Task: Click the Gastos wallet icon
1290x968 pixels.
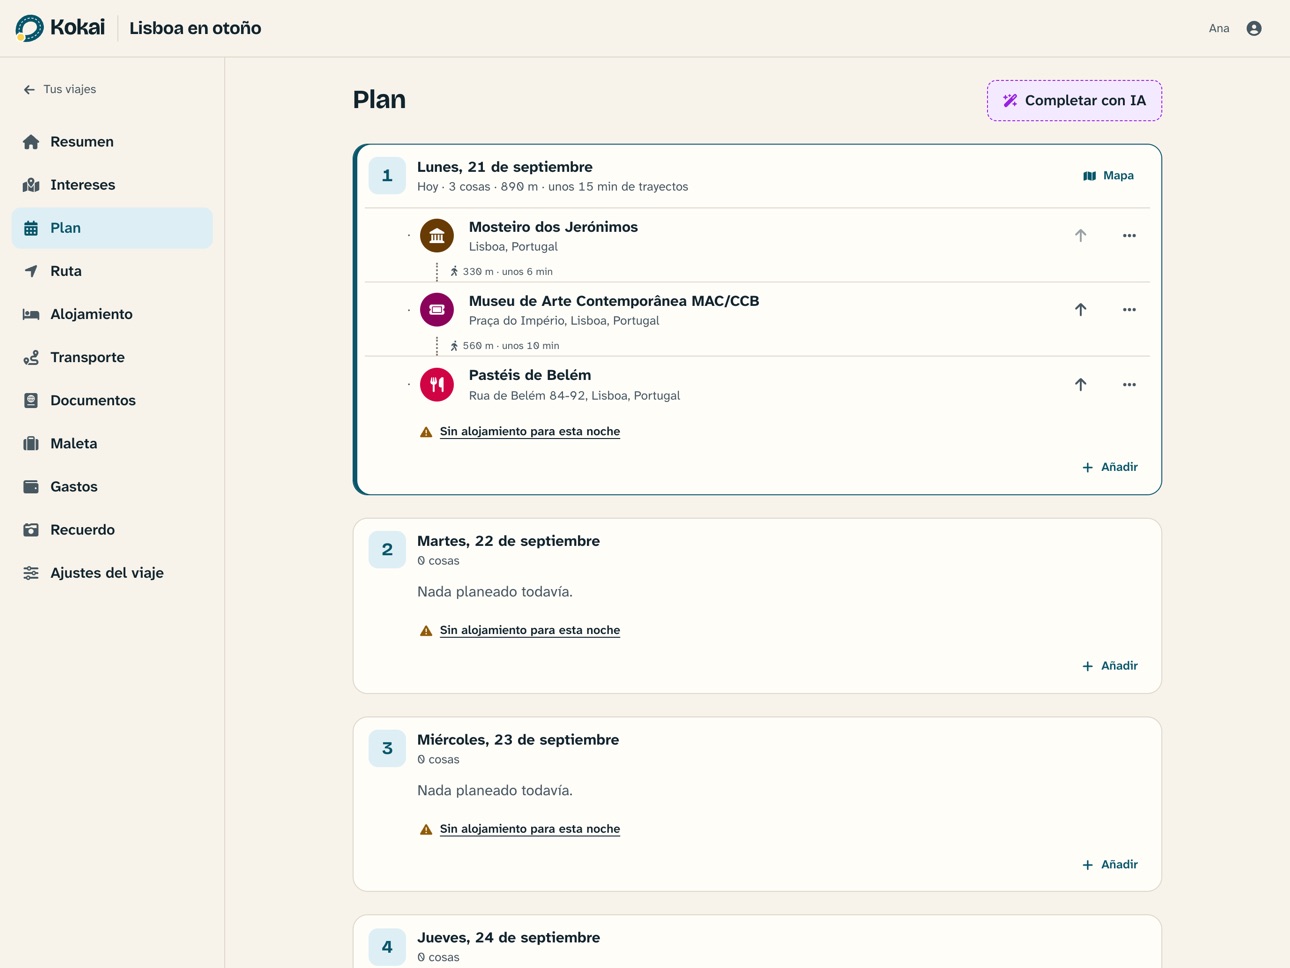Action: 31,486
